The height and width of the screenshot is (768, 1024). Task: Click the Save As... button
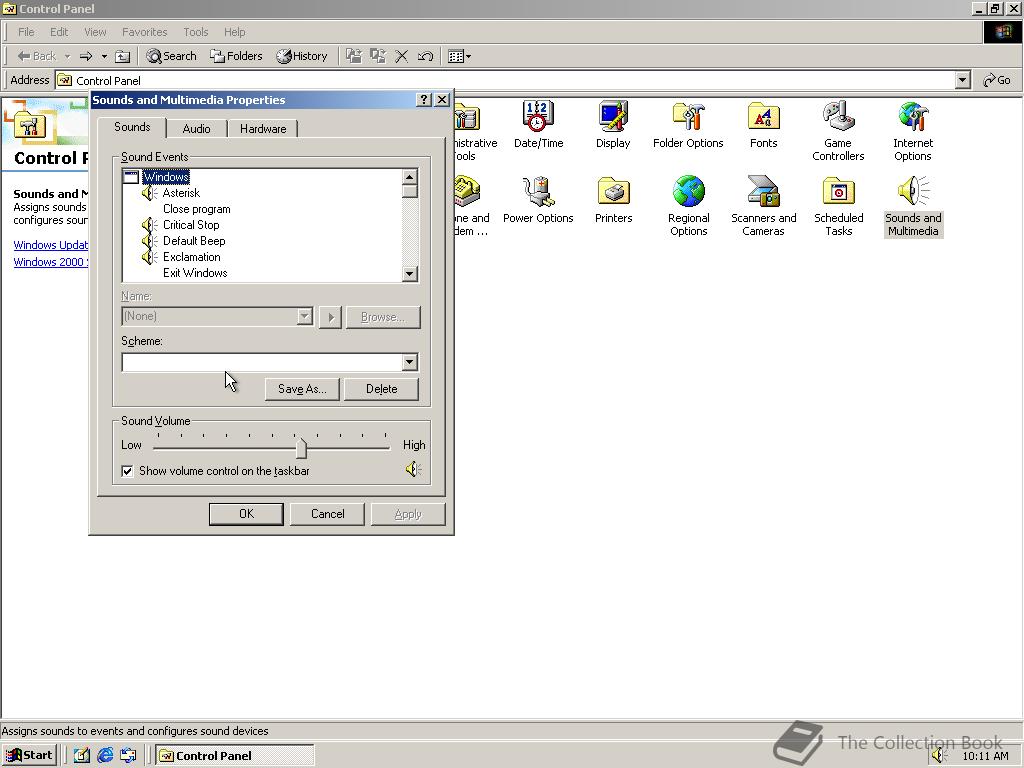tap(301, 389)
